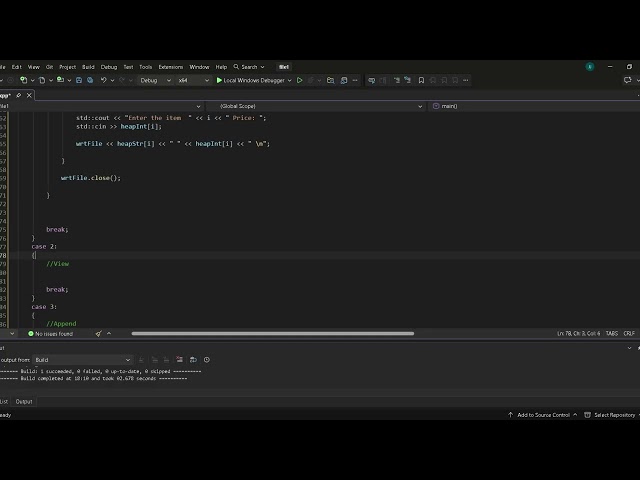Open the first toolbar overflow ellipsis
Screen dimensions: 640x480
pos(355,80)
